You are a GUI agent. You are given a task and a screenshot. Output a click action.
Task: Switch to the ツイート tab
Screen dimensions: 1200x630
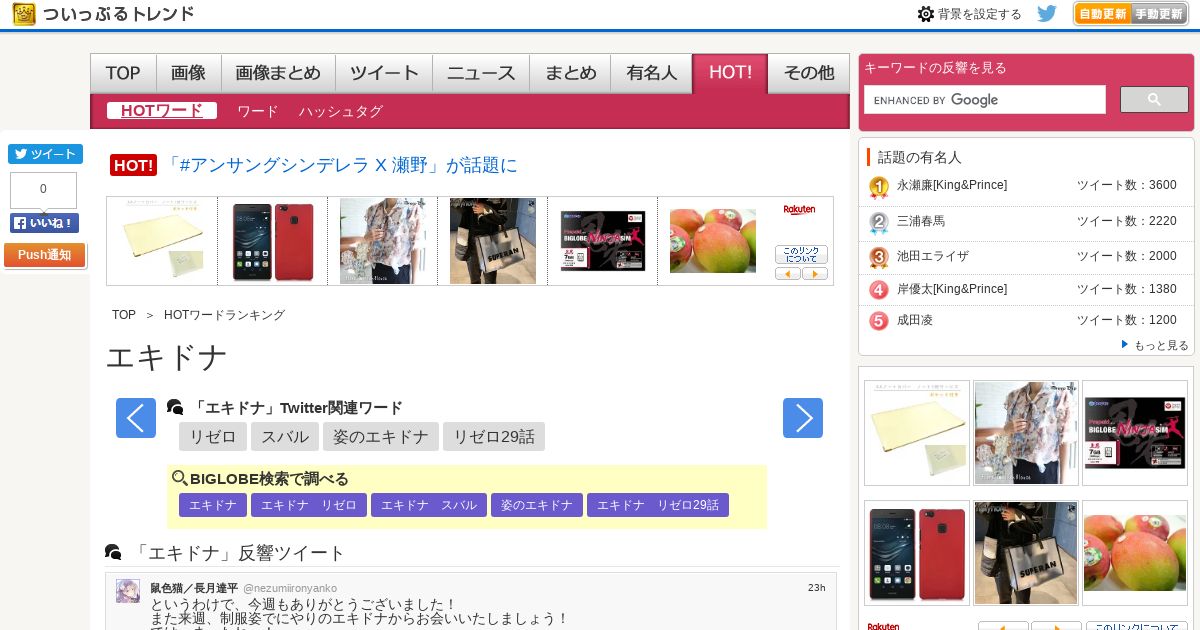[384, 73]
